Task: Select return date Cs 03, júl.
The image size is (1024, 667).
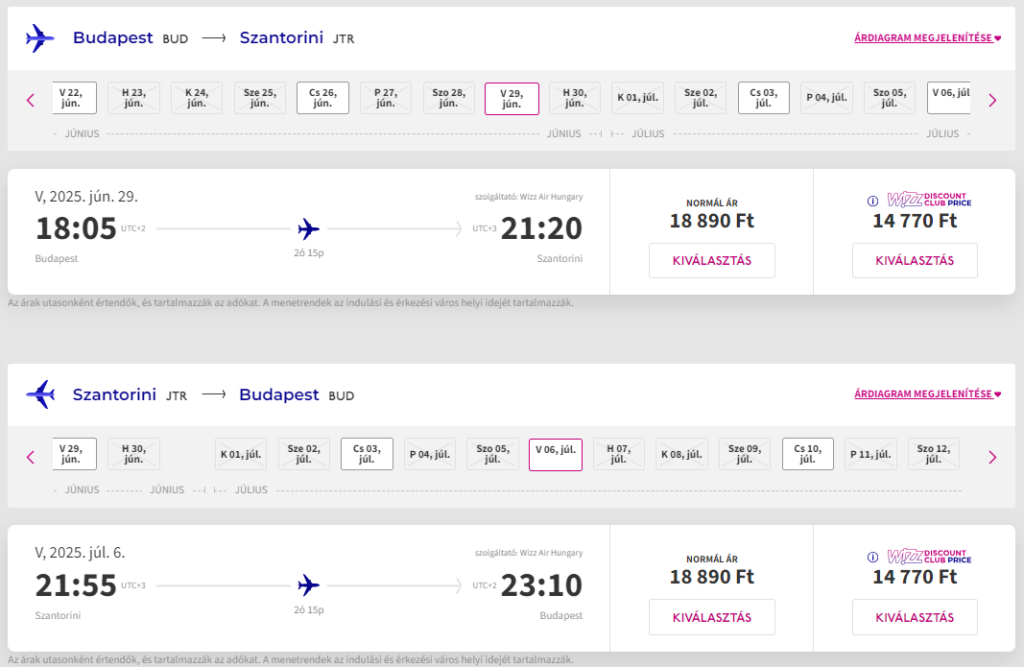Action: point(367,454)
